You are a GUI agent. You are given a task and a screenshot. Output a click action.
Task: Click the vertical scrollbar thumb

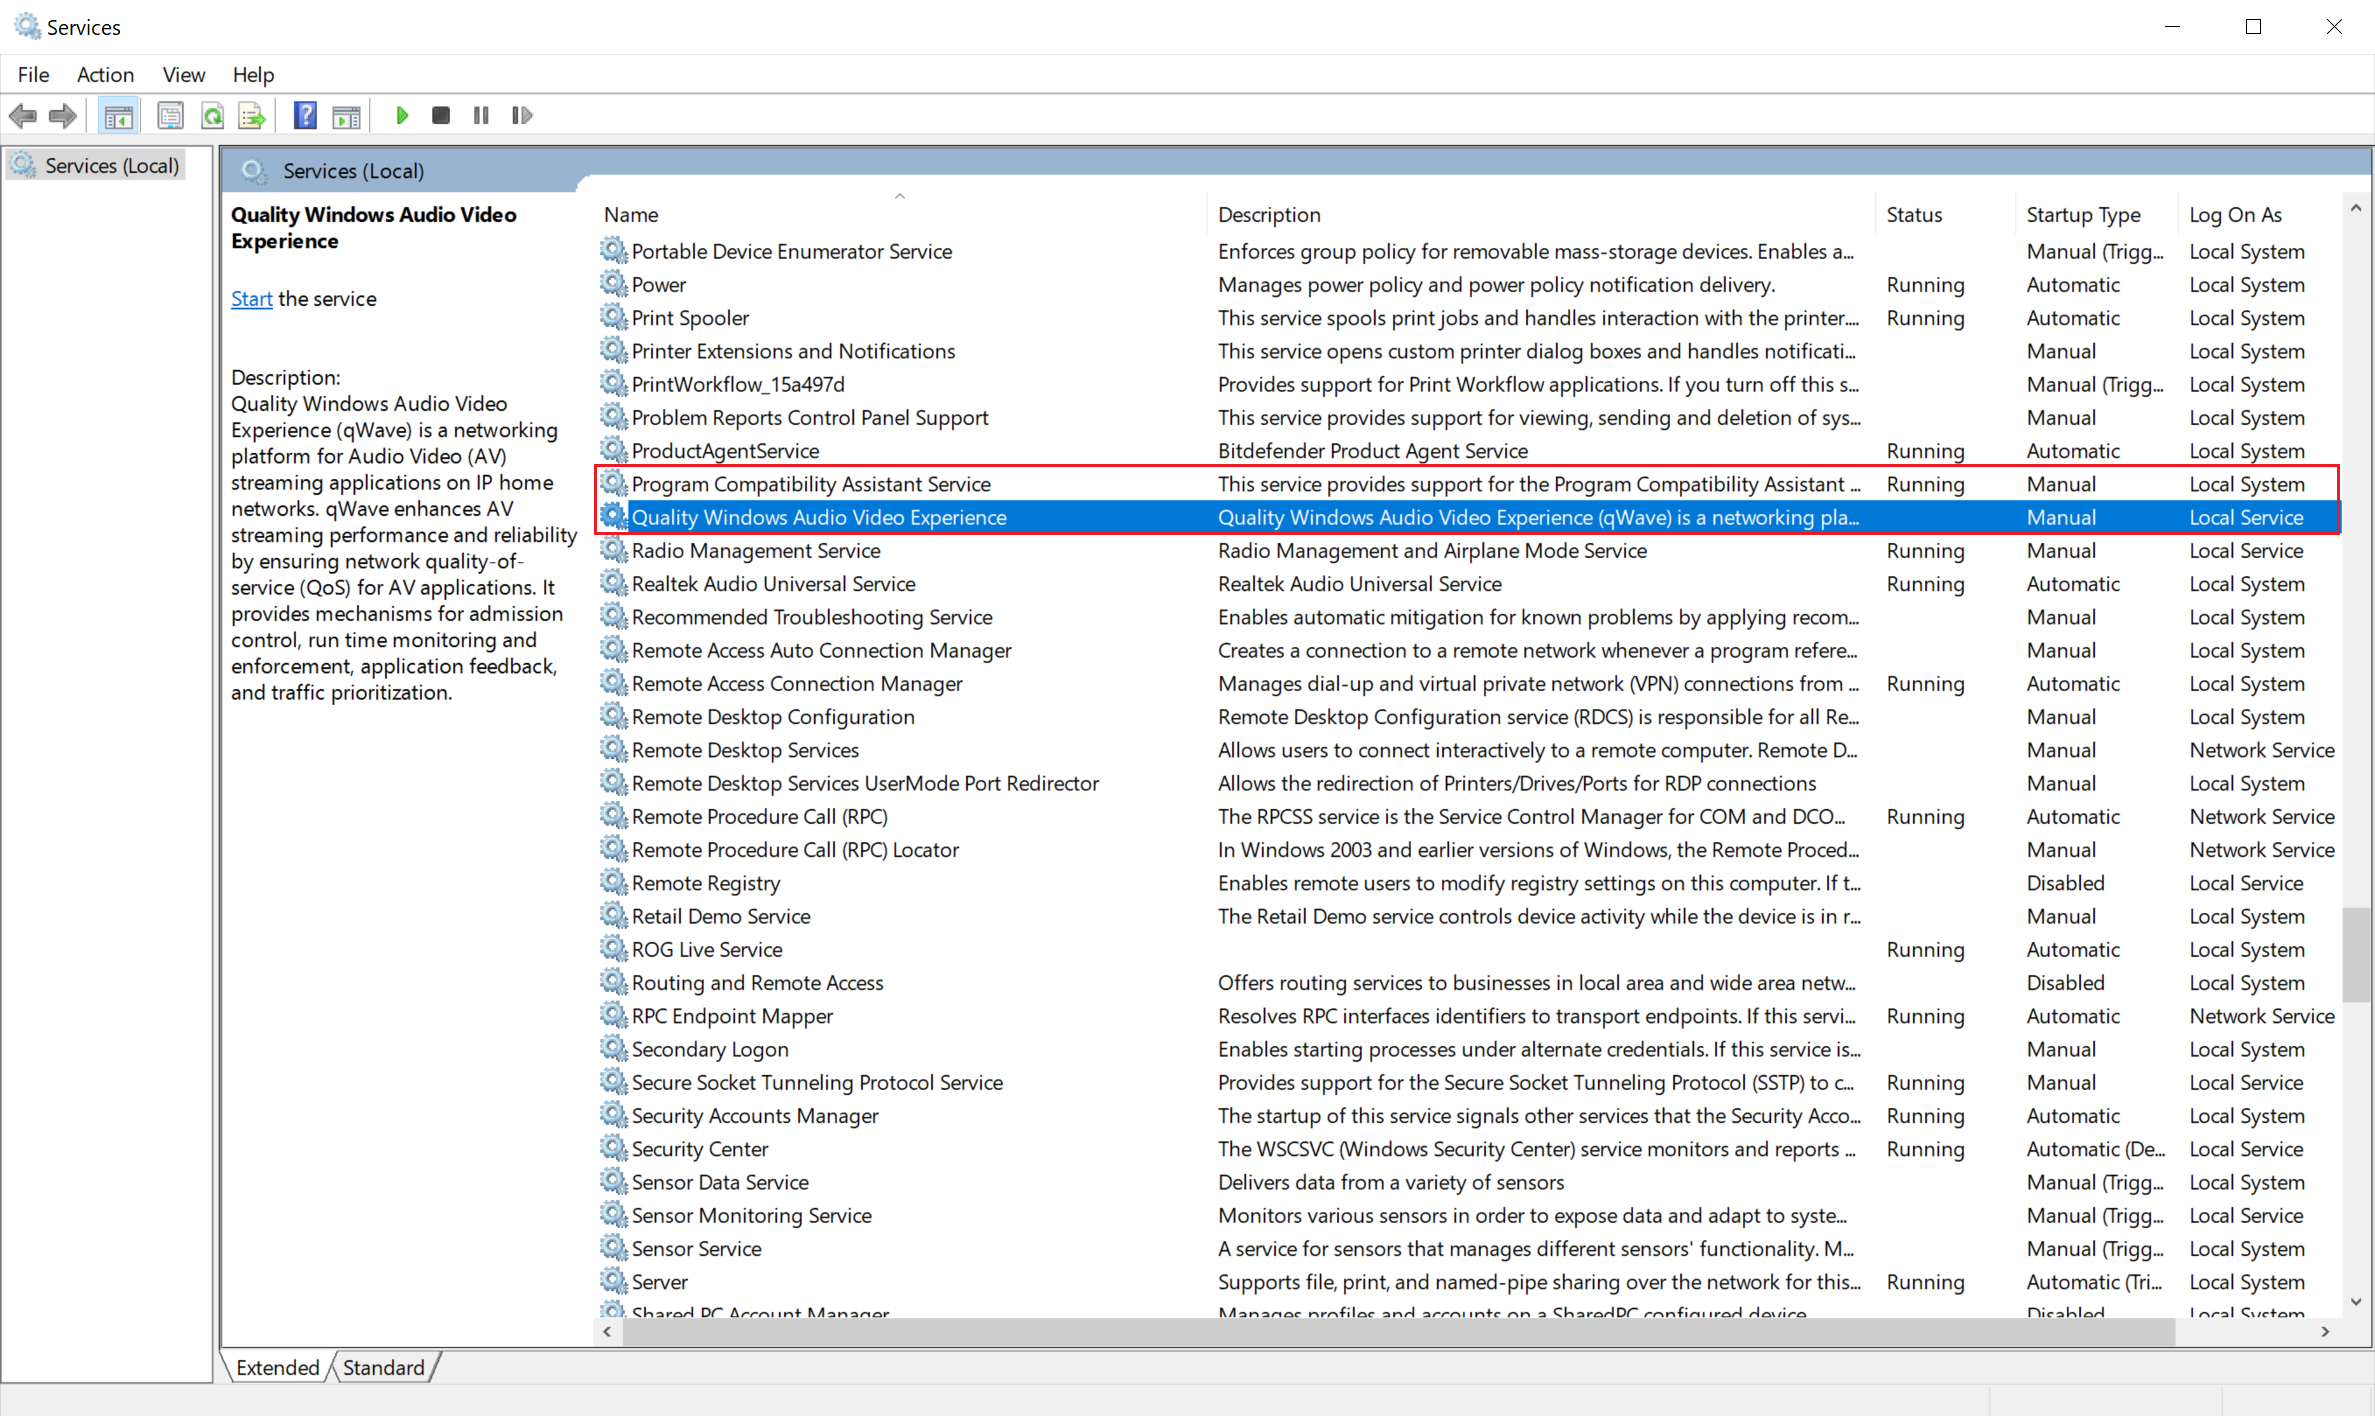2356,953
